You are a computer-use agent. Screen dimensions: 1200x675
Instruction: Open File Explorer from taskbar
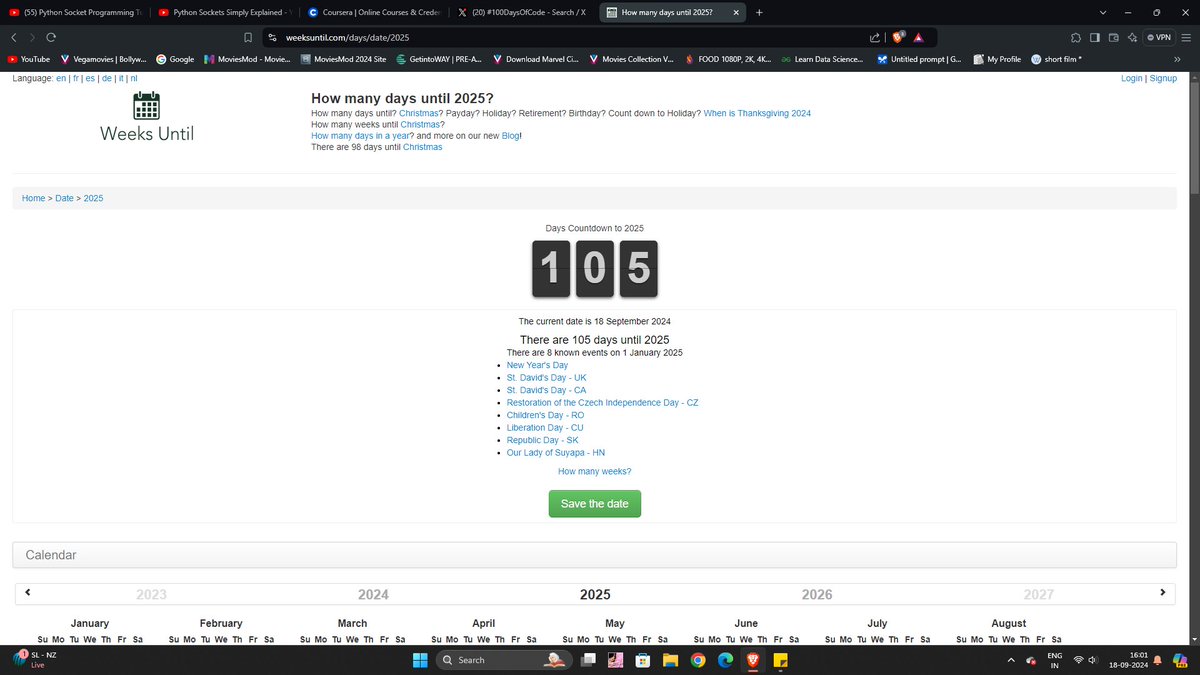[x=671, y=659]
